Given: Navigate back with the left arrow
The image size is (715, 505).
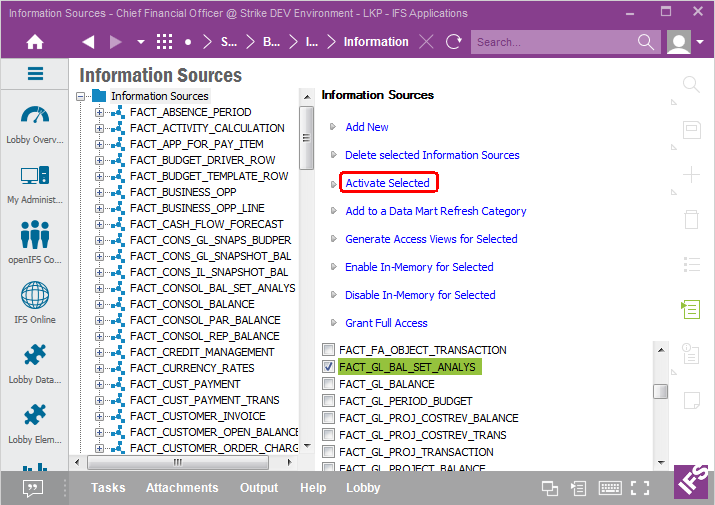Looking at the screenshot, I should 88,42.
